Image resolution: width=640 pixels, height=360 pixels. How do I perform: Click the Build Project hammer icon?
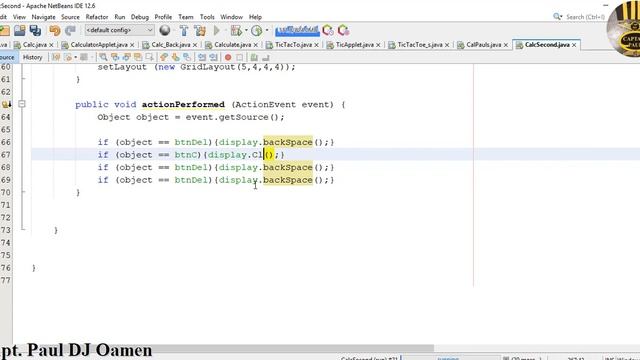click(x=184, y=30)
